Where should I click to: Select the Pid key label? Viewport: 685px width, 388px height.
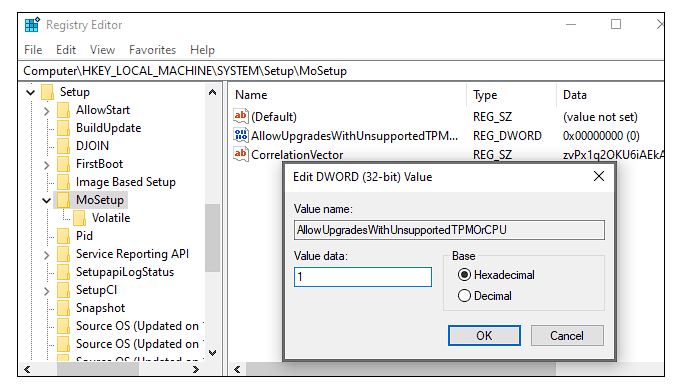(x=84, y=236)
